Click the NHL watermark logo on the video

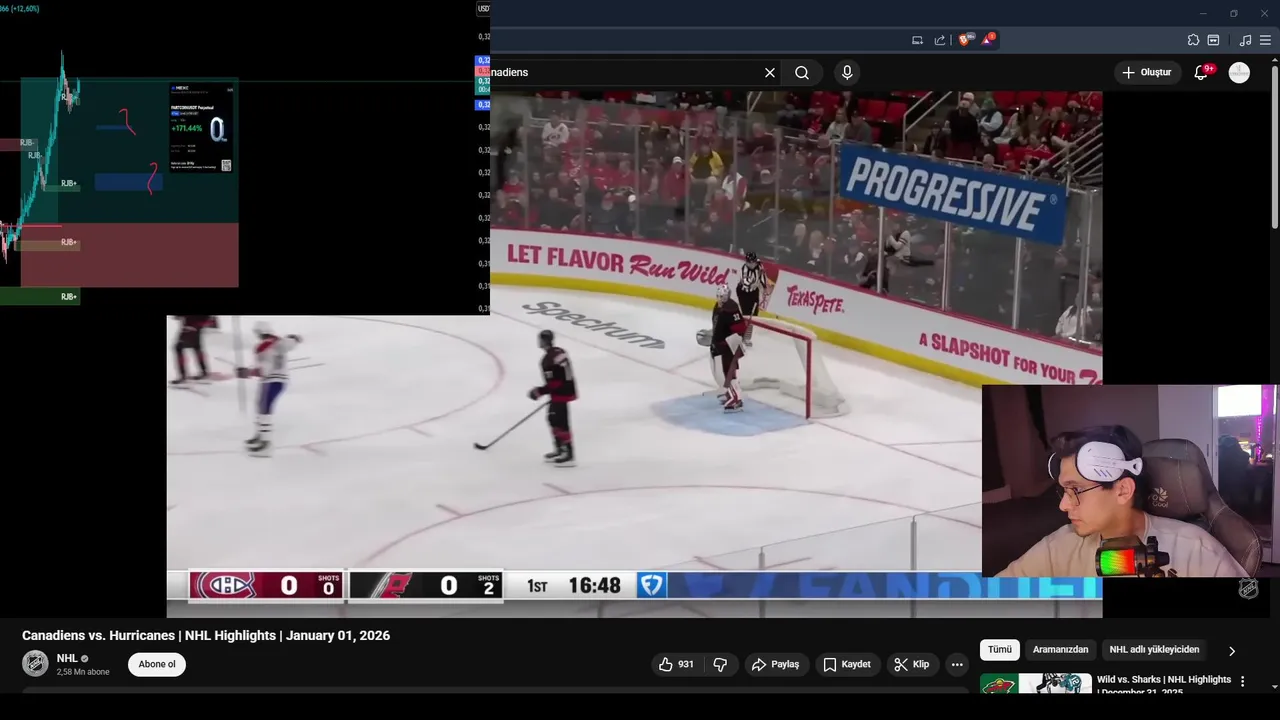1249,589
